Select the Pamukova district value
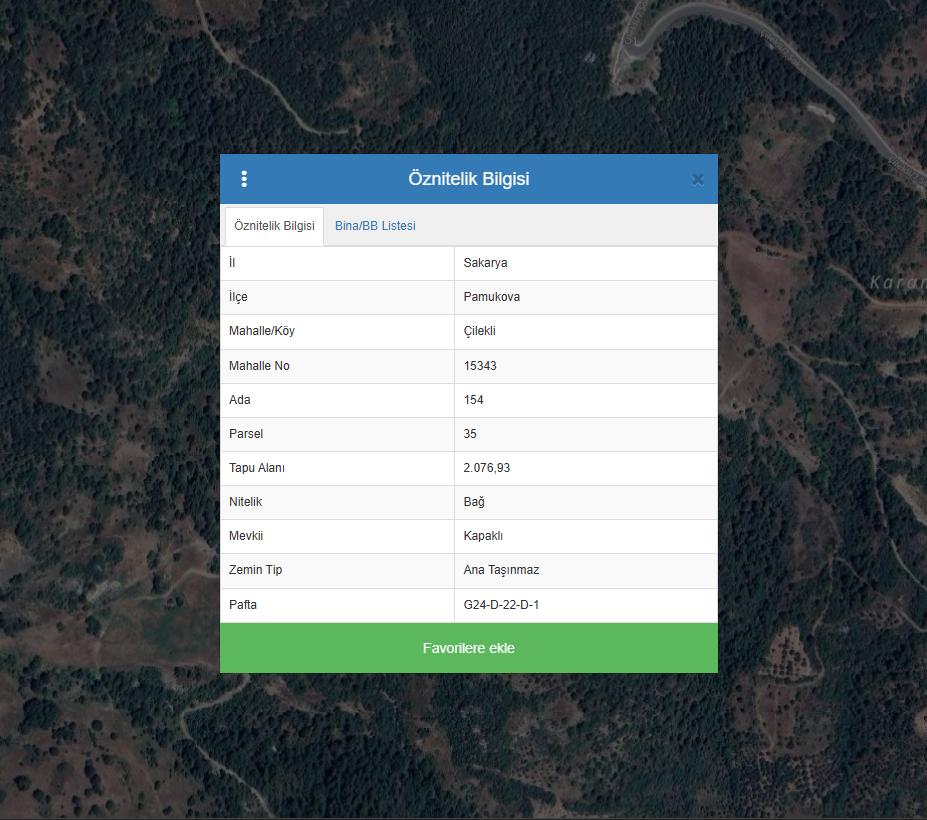The image size is (927, 820). tap(491, 297)
